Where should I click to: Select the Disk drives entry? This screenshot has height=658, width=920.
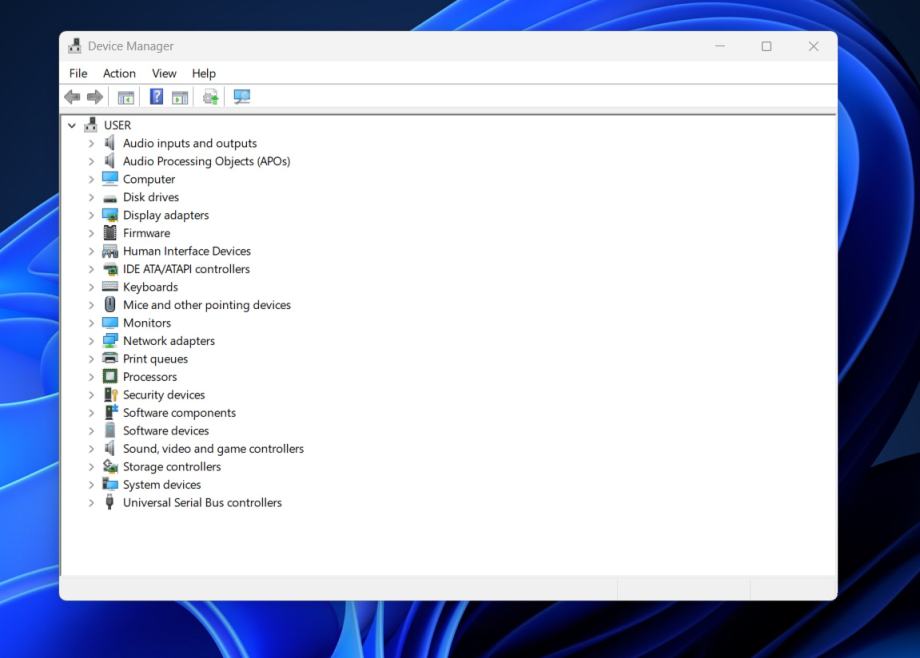(151, 197)
